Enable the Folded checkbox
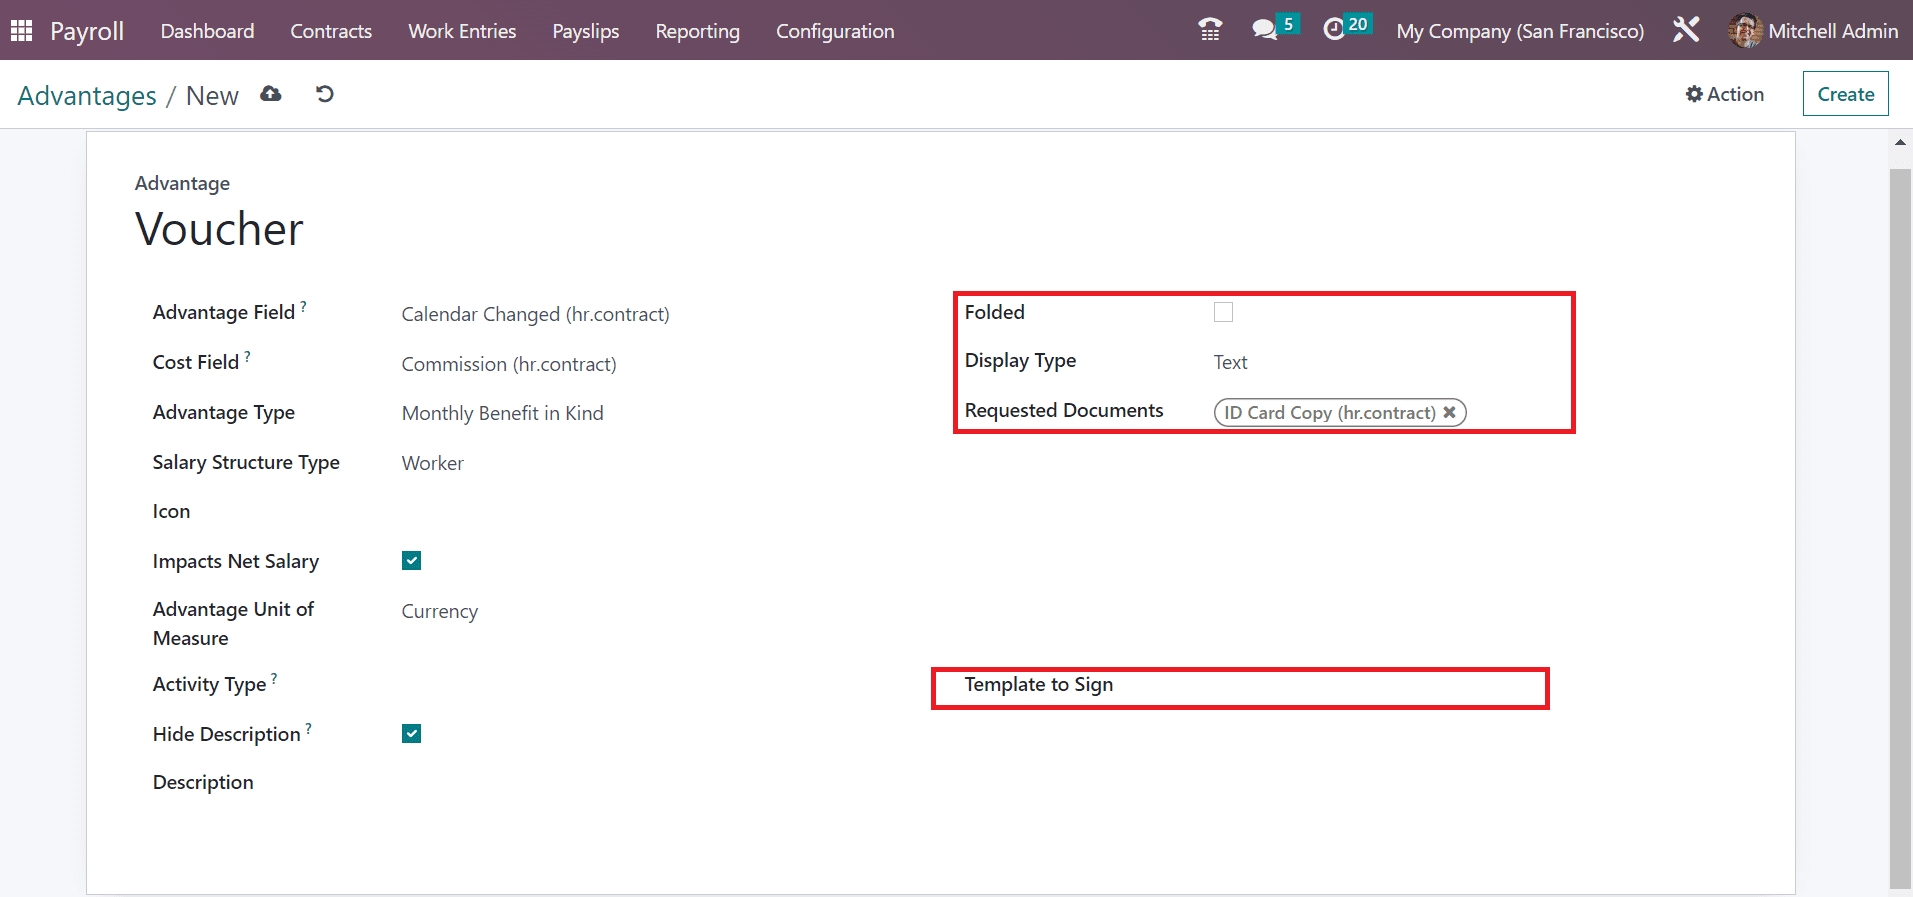Image resolution: width=1913 pixels, height=897 pixels. point(1223,312)
